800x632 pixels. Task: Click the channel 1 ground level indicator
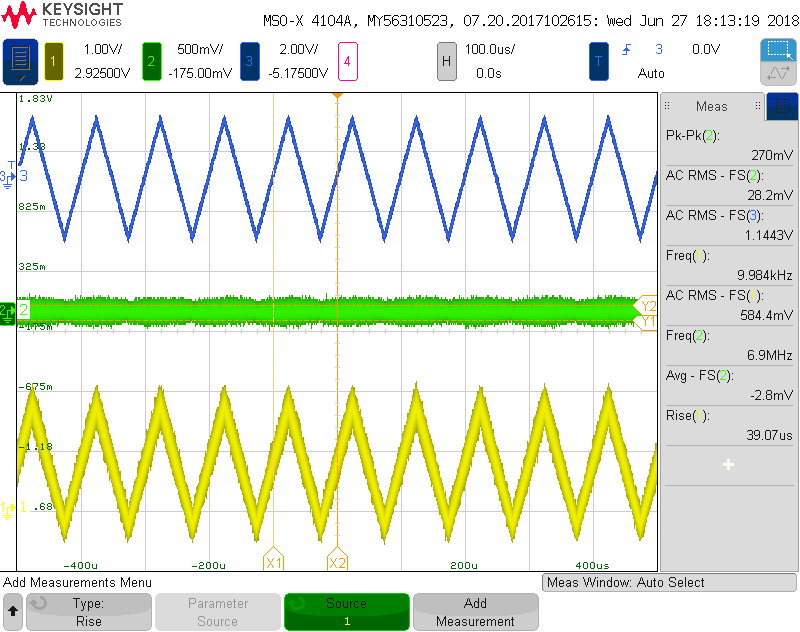[9, 509]
